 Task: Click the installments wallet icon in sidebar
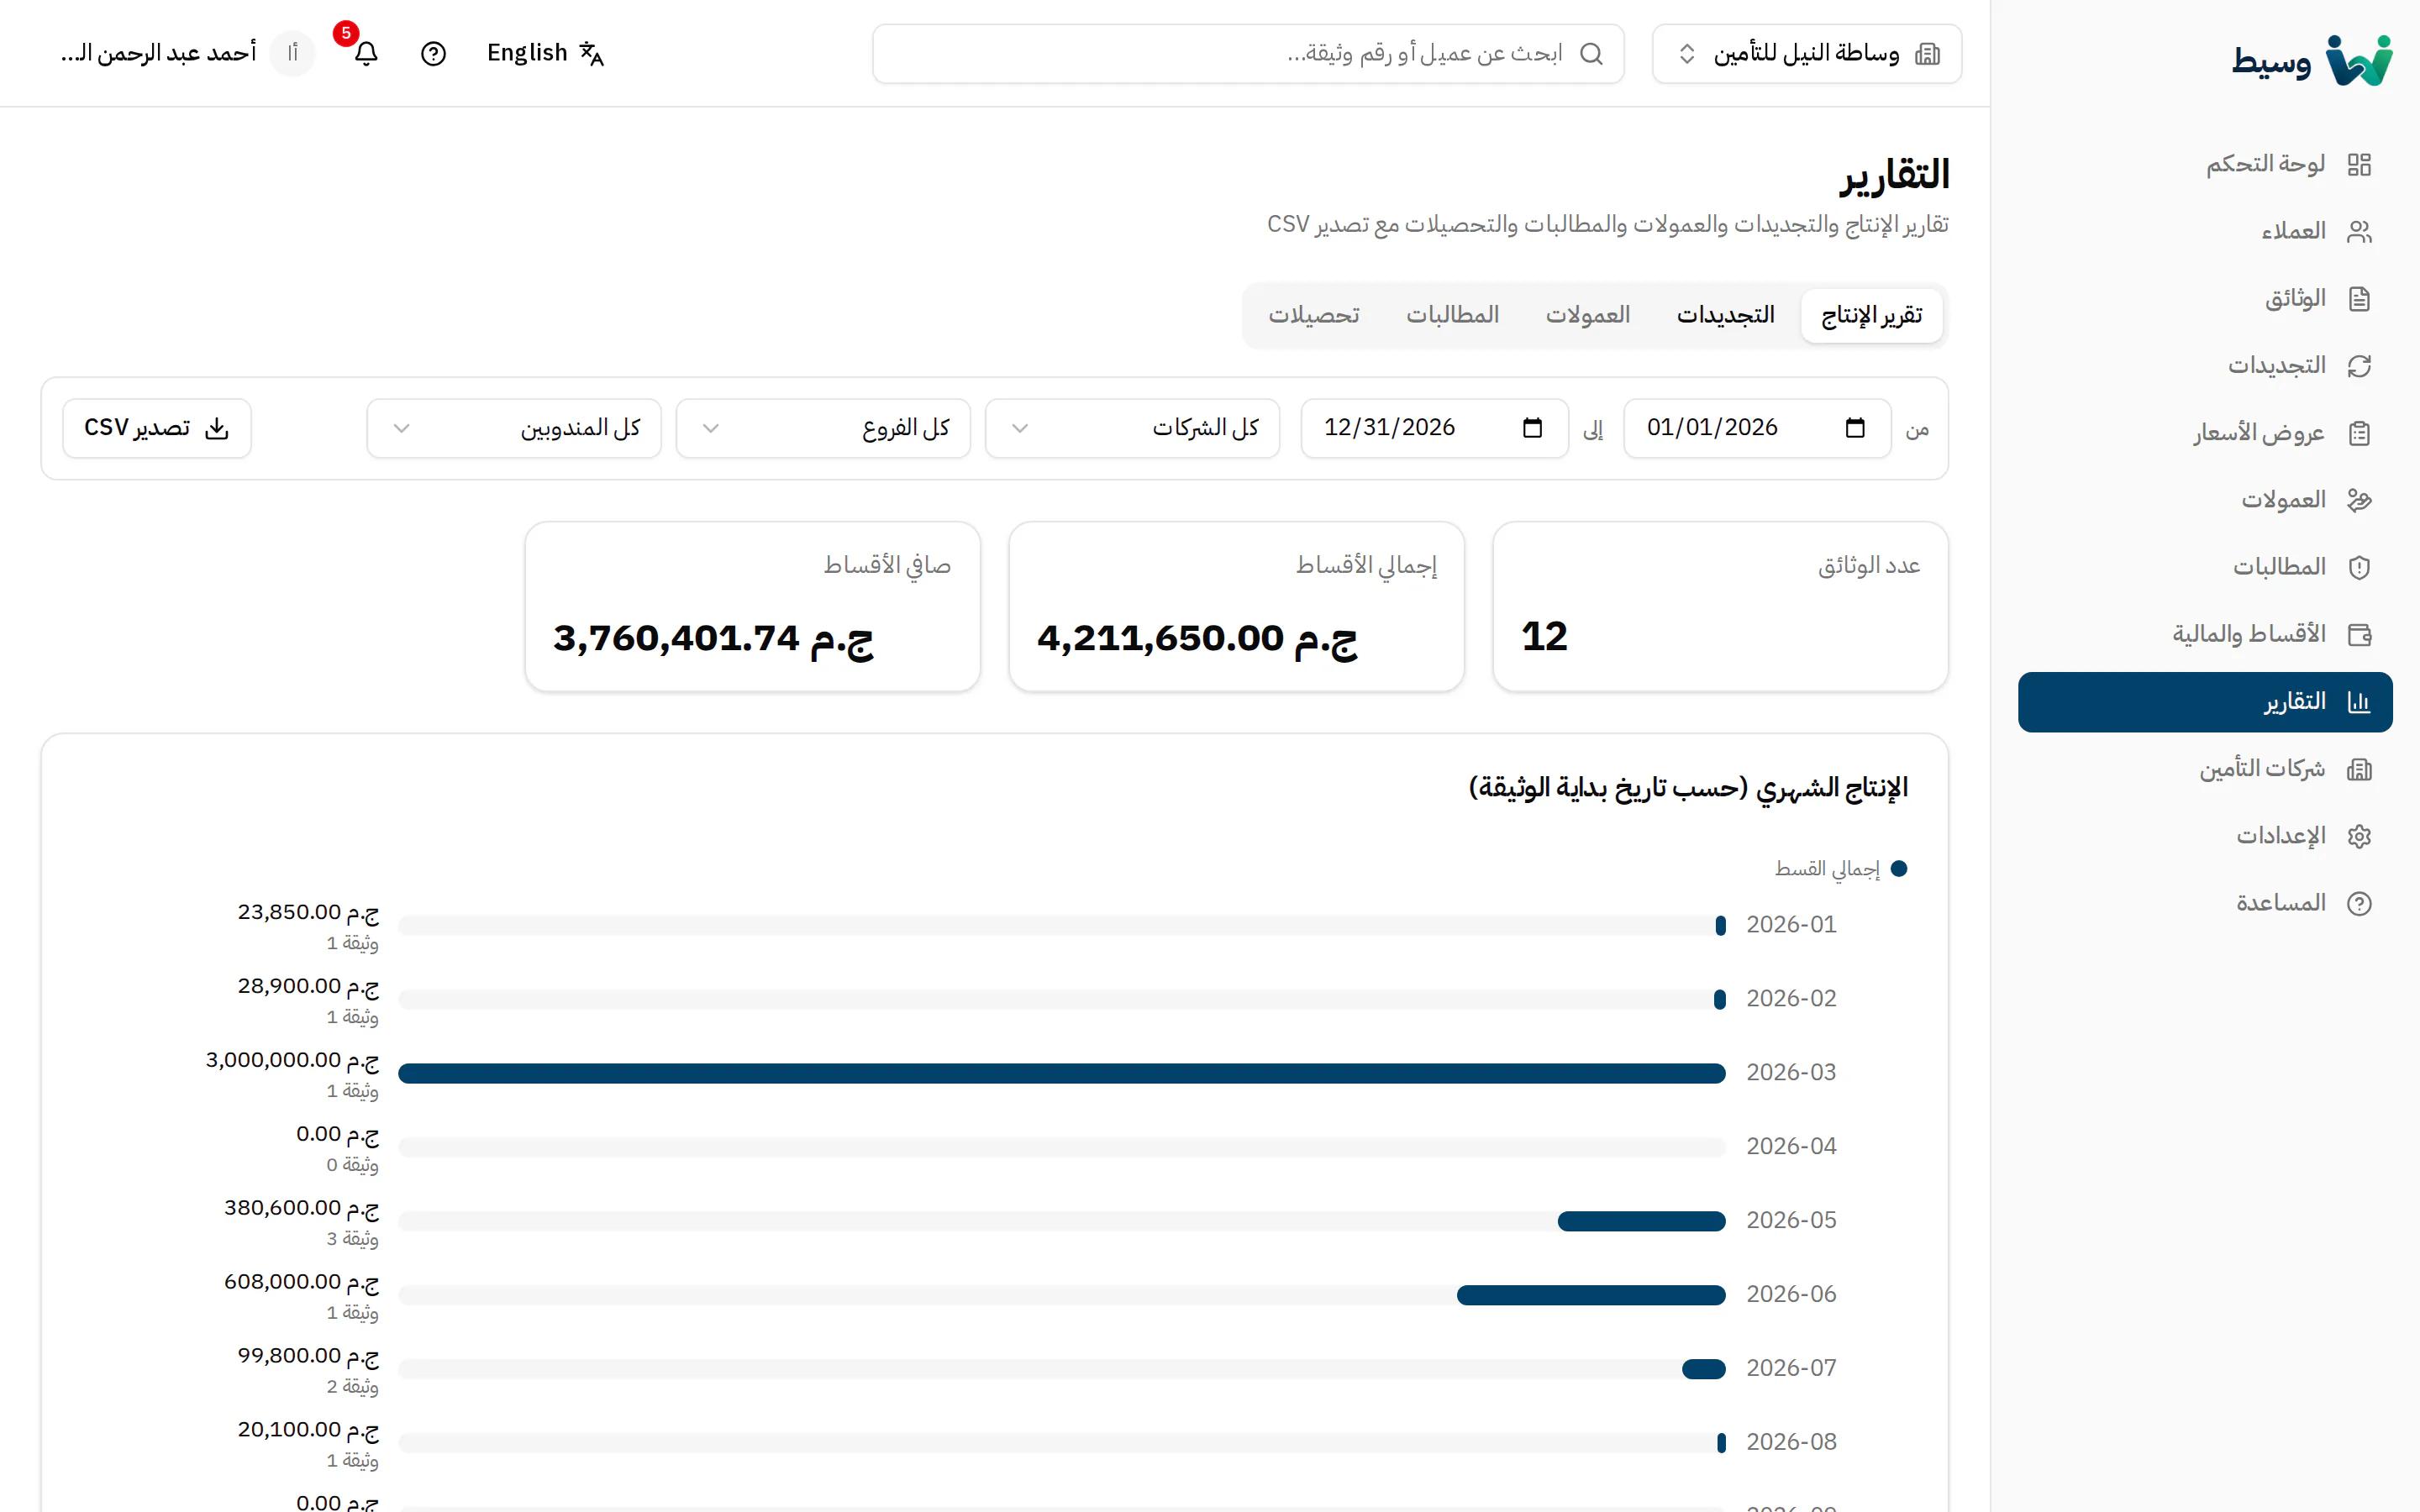coord(2359,634)
